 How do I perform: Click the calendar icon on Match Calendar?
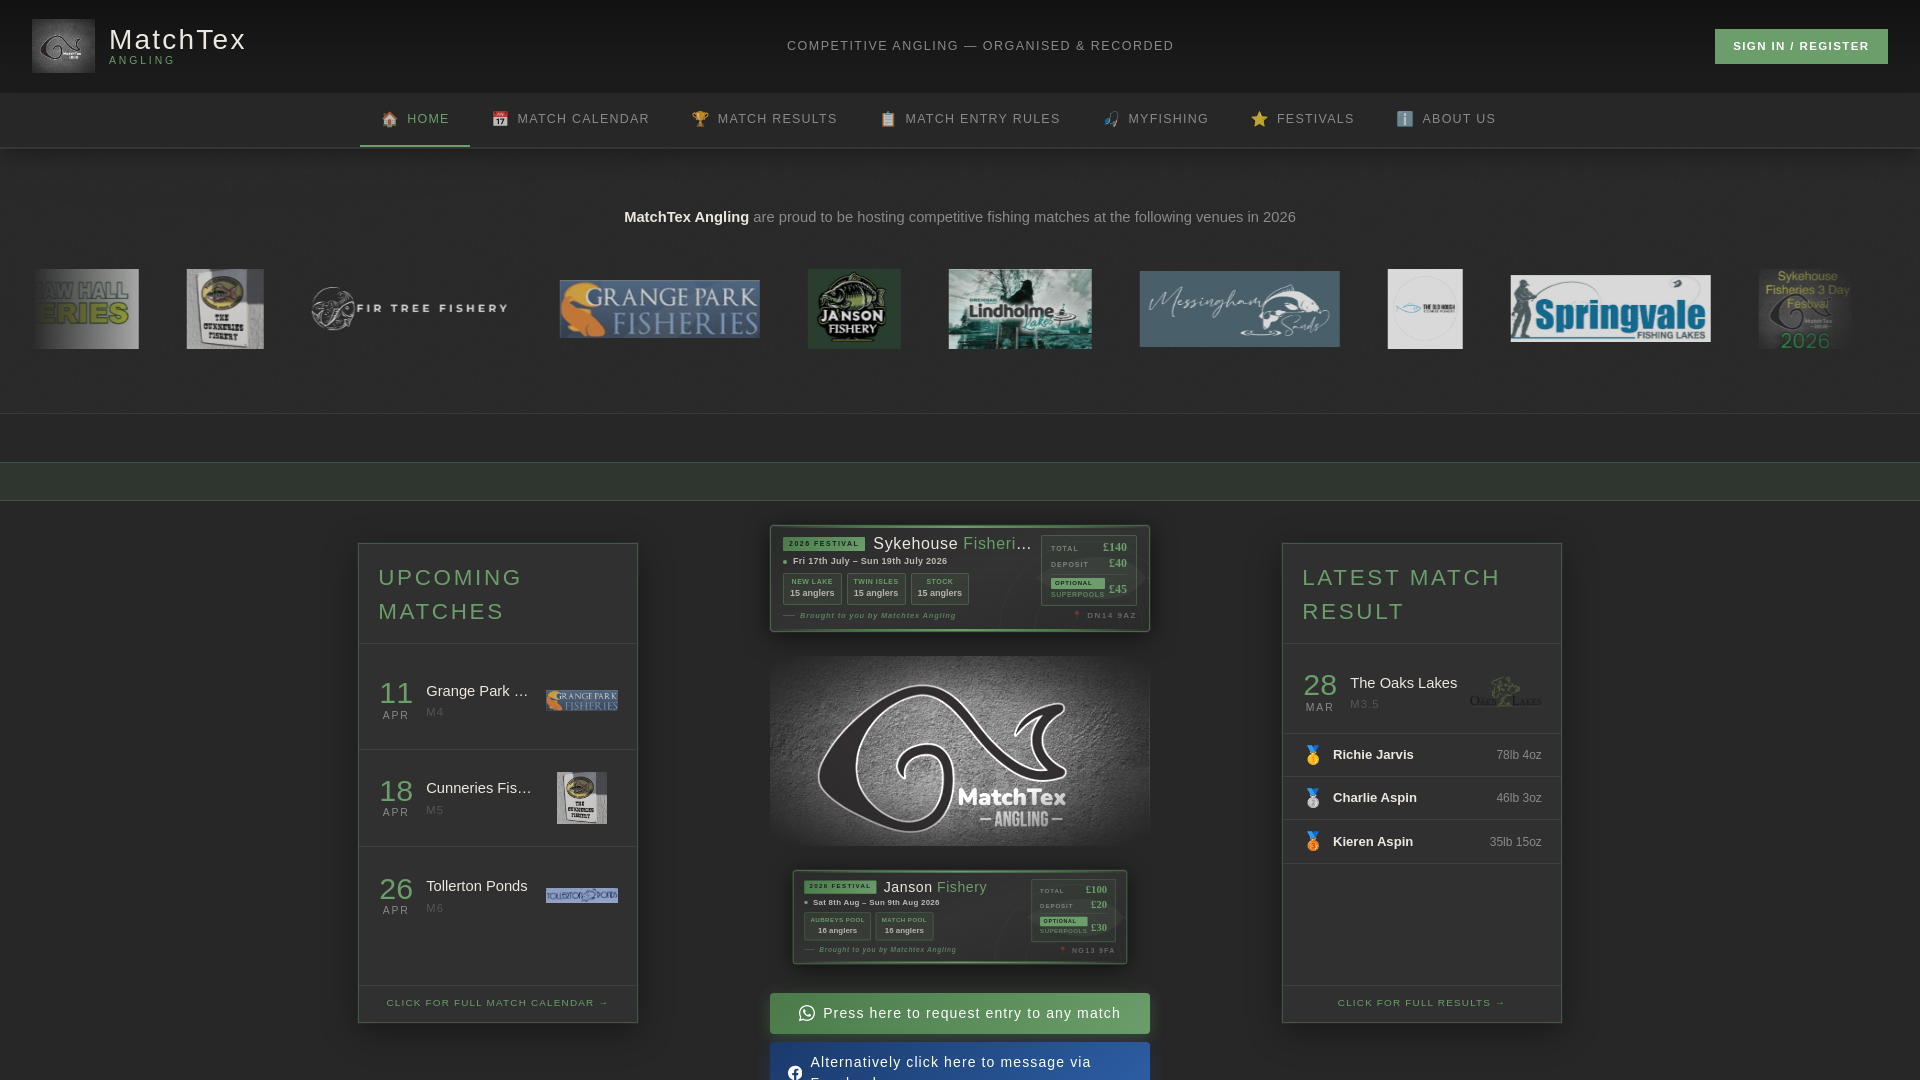500,120
